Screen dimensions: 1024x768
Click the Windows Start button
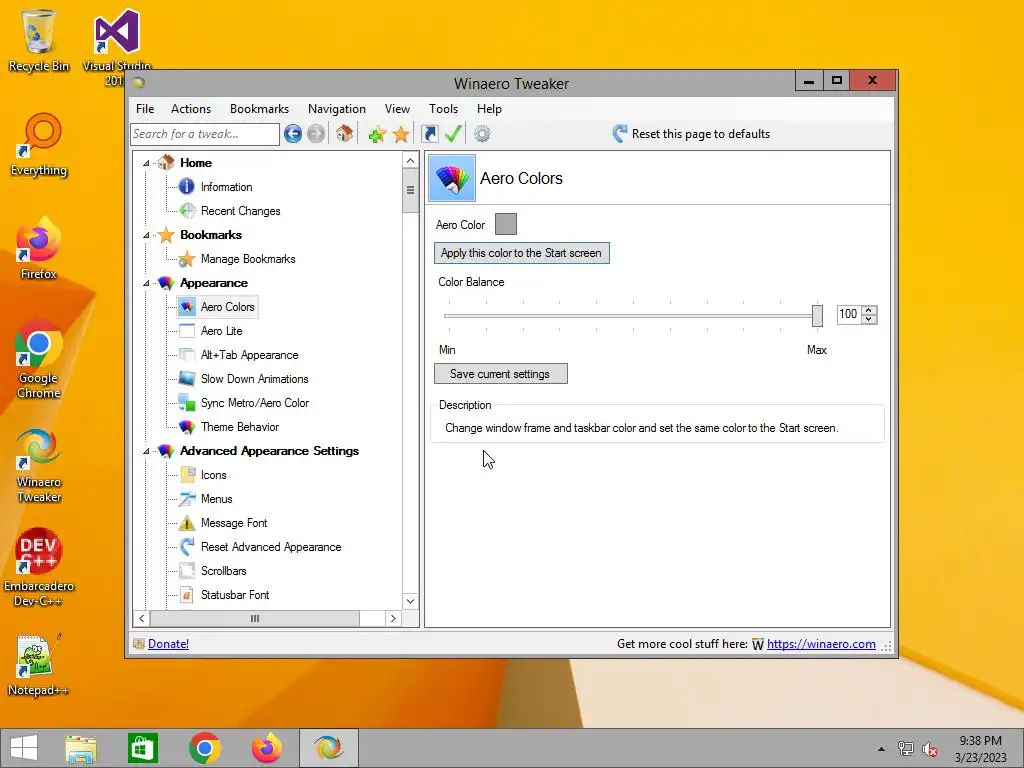point(24,748)
